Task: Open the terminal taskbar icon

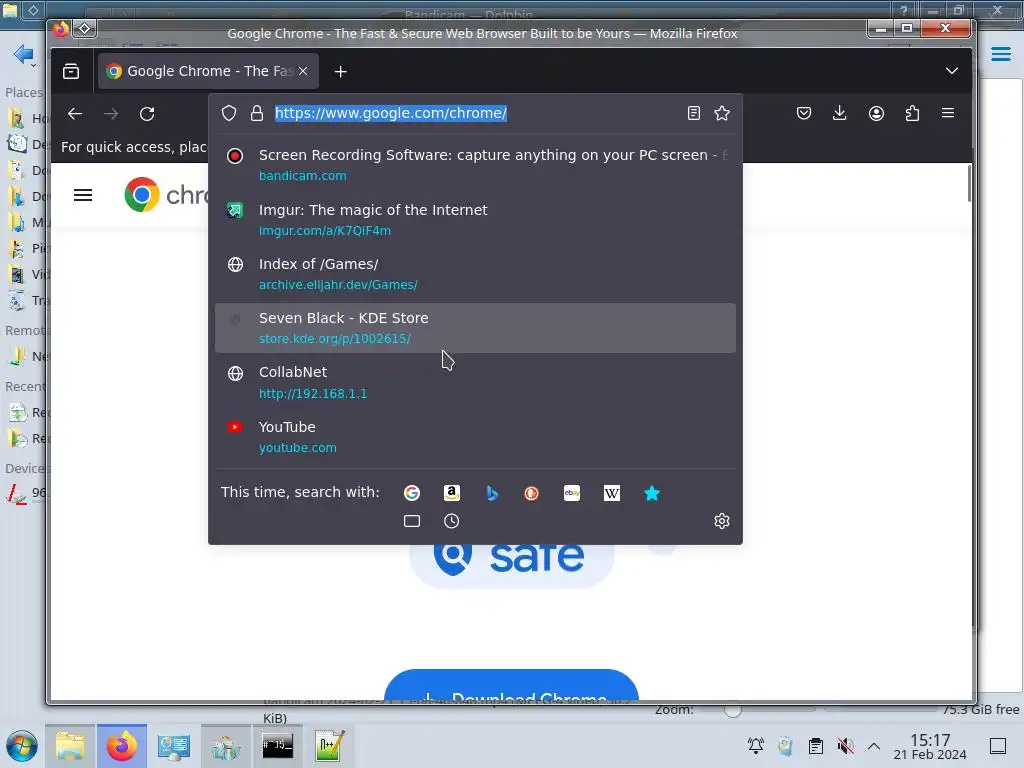Action: pyautogui.click(x=278, y=746)
